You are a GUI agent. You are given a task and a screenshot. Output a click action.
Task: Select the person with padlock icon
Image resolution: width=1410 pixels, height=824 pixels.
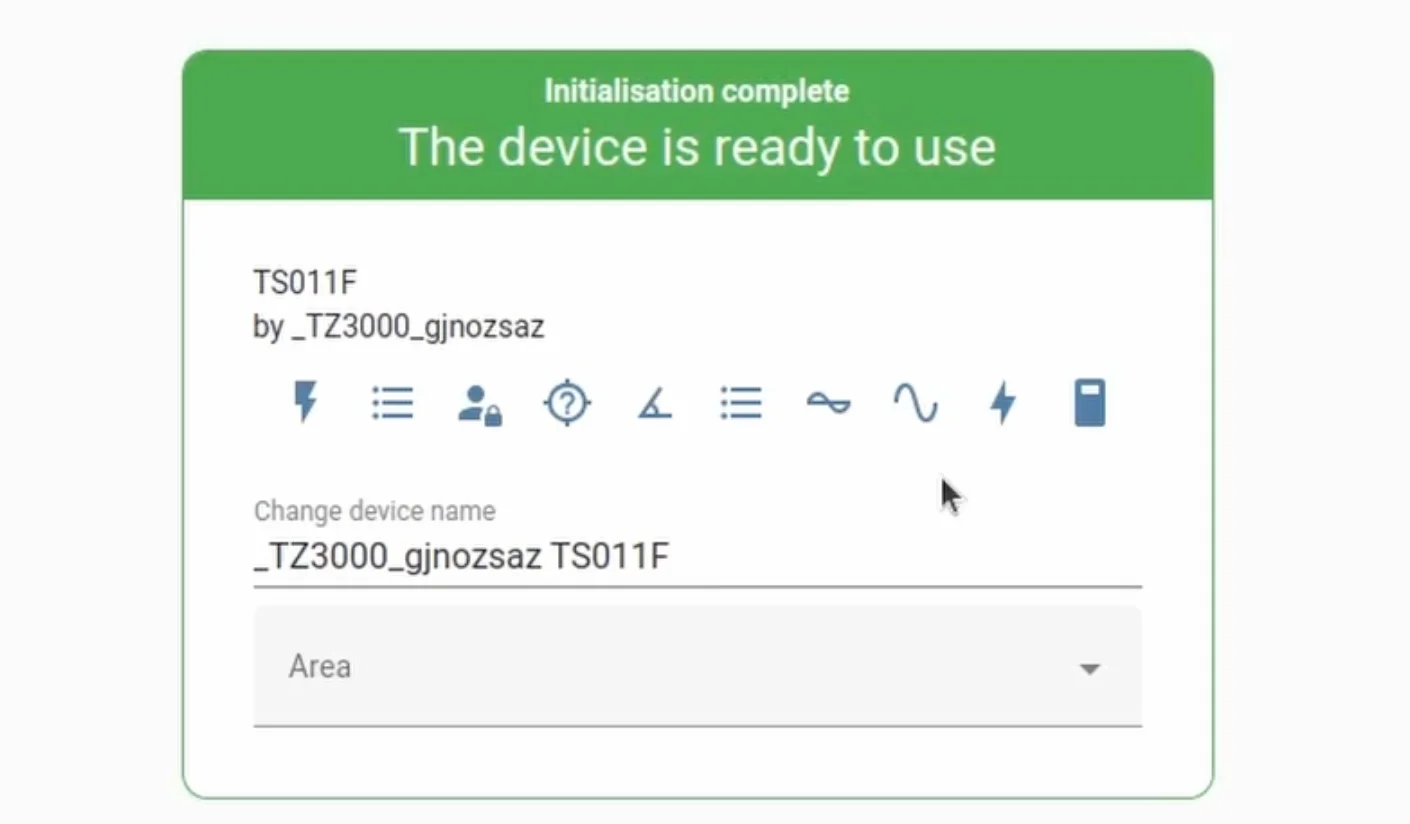(480, 405)
